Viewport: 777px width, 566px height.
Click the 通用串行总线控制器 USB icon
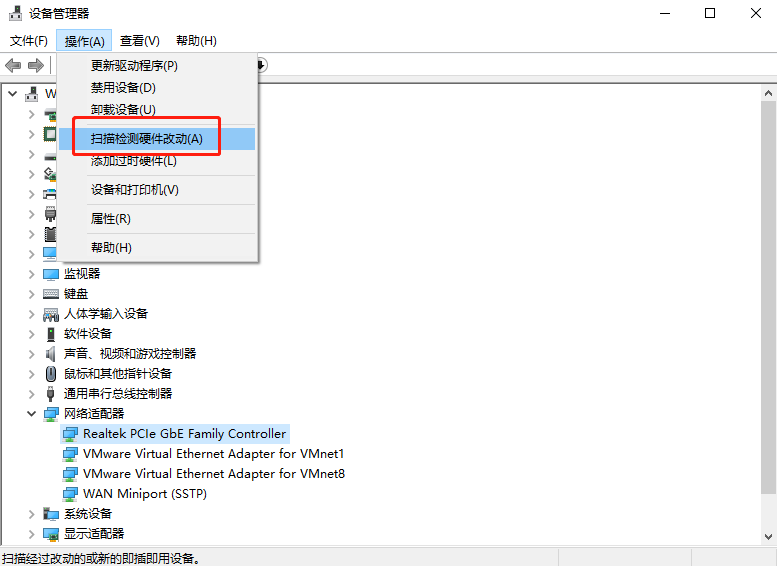(51, 394)
